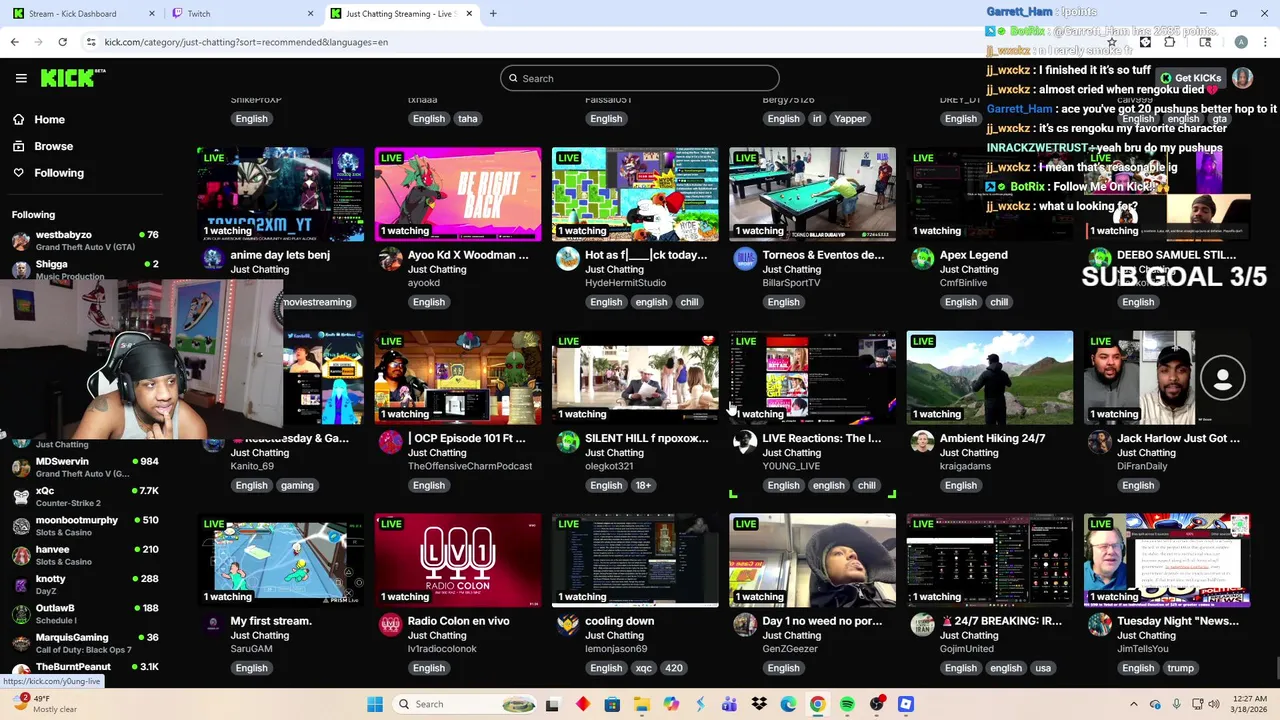Show hidden system tray icons
This screenshot has height=720, width=1280.
tap(1134, 704)
